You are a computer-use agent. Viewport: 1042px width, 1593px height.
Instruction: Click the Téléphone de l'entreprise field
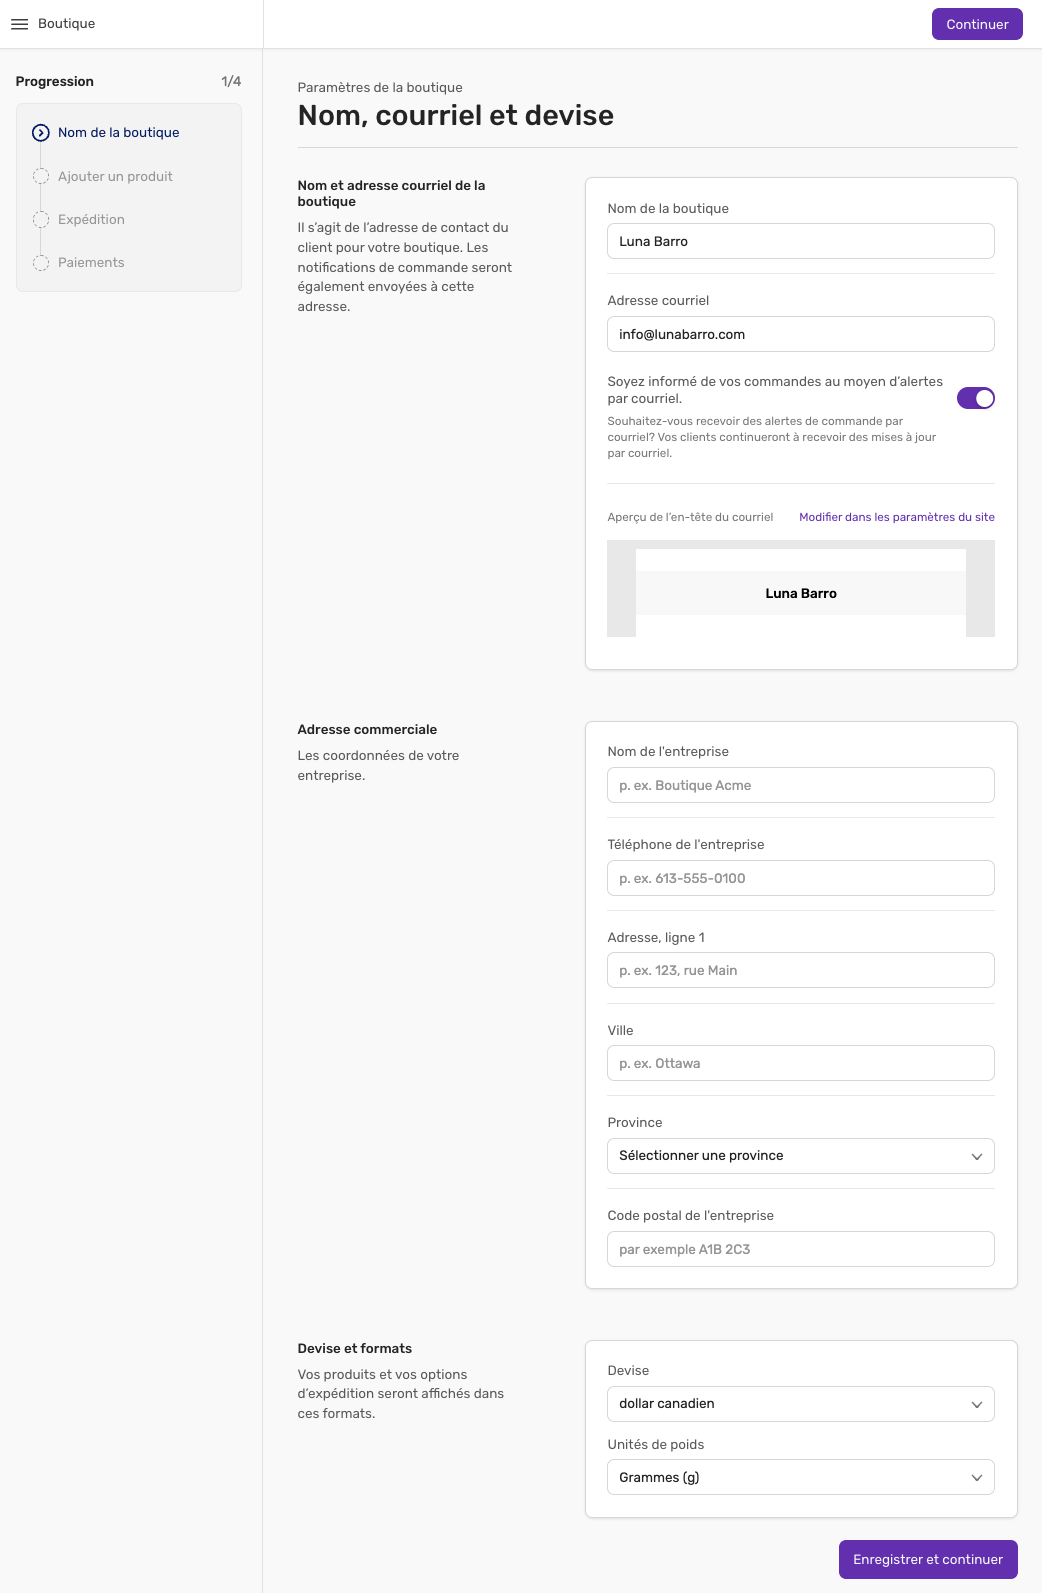(801, 878)
